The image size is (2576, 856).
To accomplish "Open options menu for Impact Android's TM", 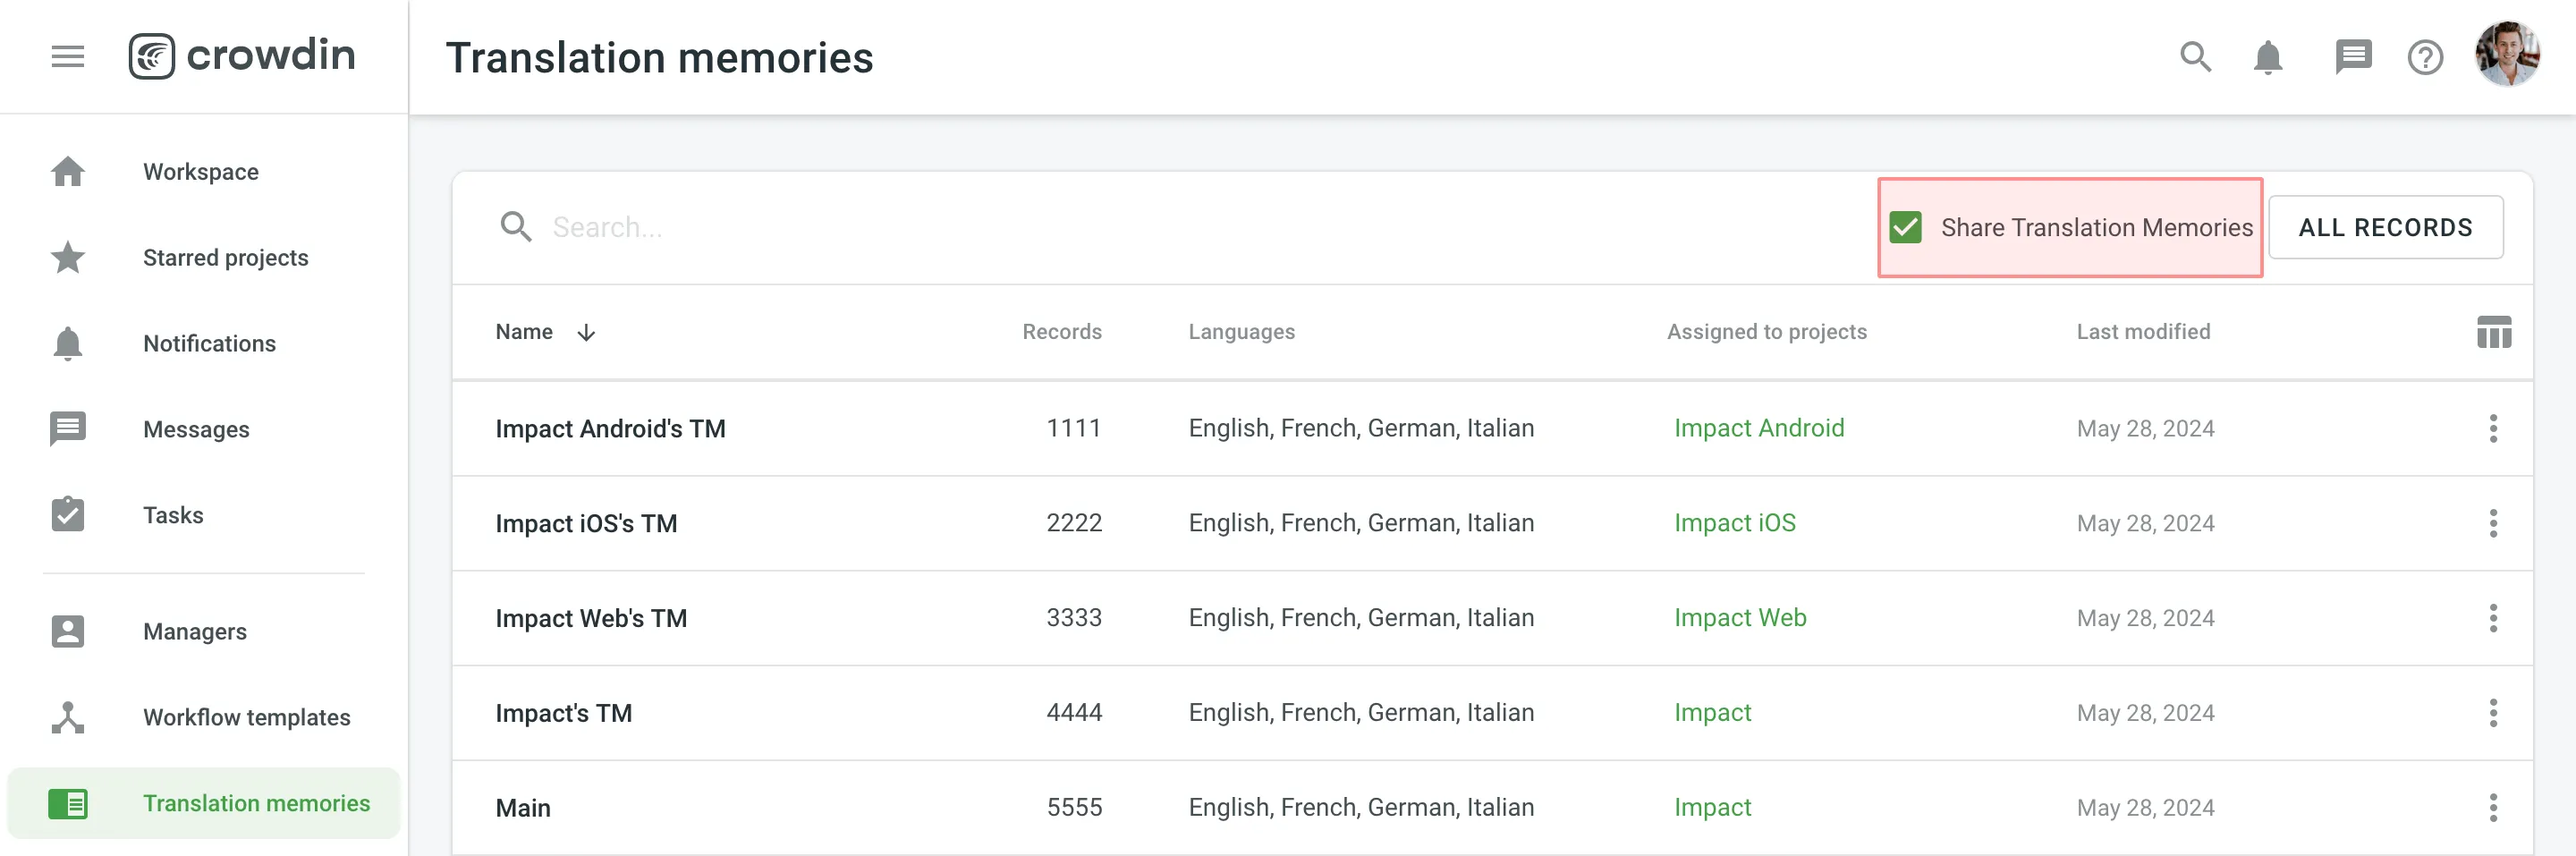I will (x=2492, y=428).
